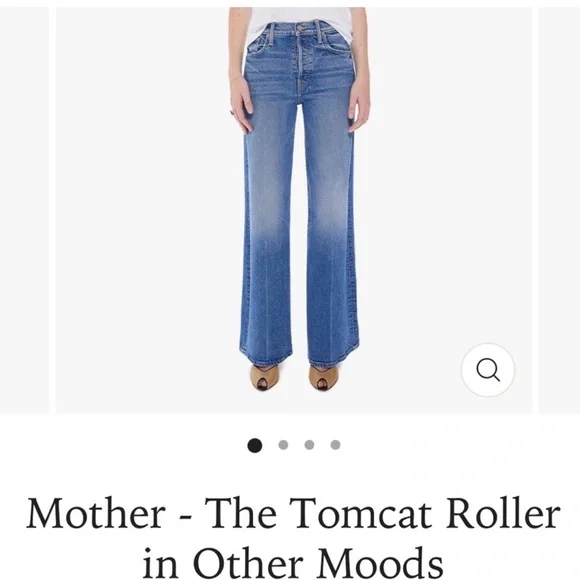Viewport: 580px width, 580px height.
Task: Jump to the third carousel dot
Action: [x=309, y=445]
